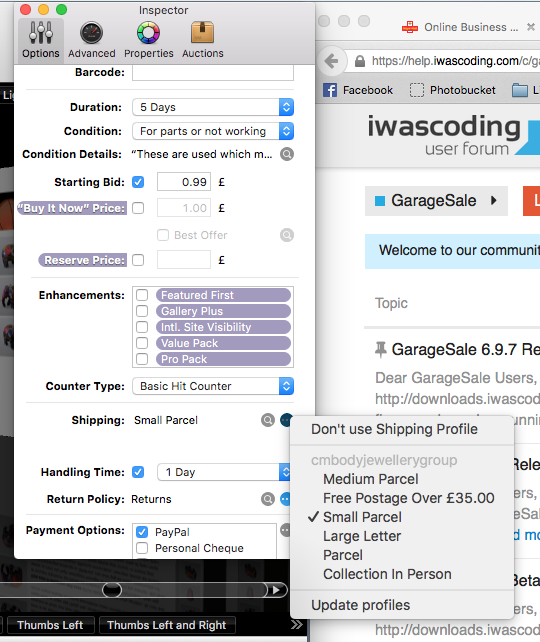This screenshot has height=642, width=540.
Task: Click the Shipping profile action button
Action: coord(286,420)
